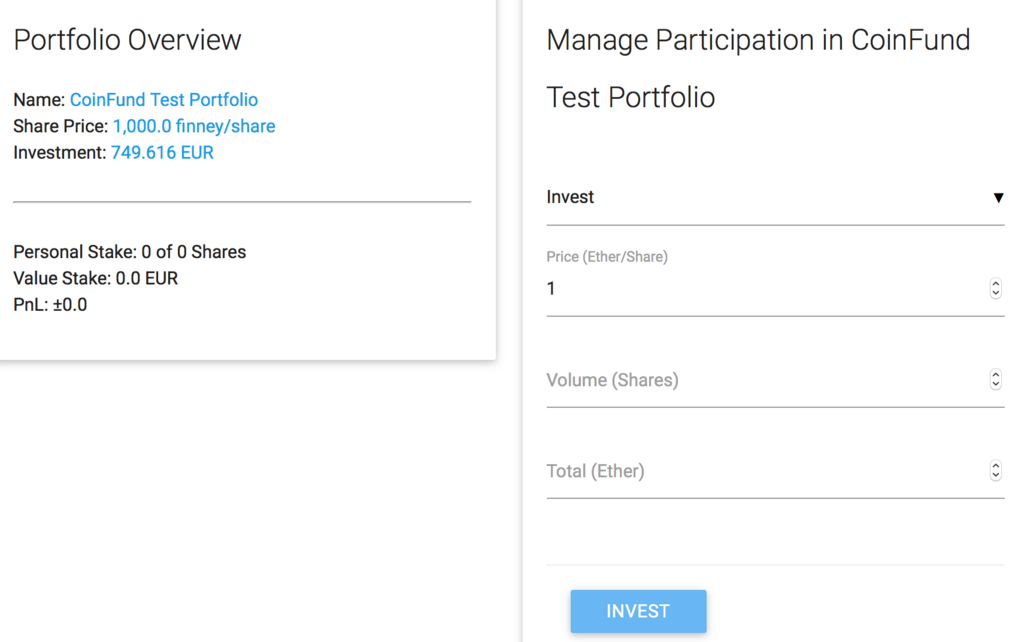Click the down arrow of the Price stepper
1024x642 pixels.
(995, 293)
